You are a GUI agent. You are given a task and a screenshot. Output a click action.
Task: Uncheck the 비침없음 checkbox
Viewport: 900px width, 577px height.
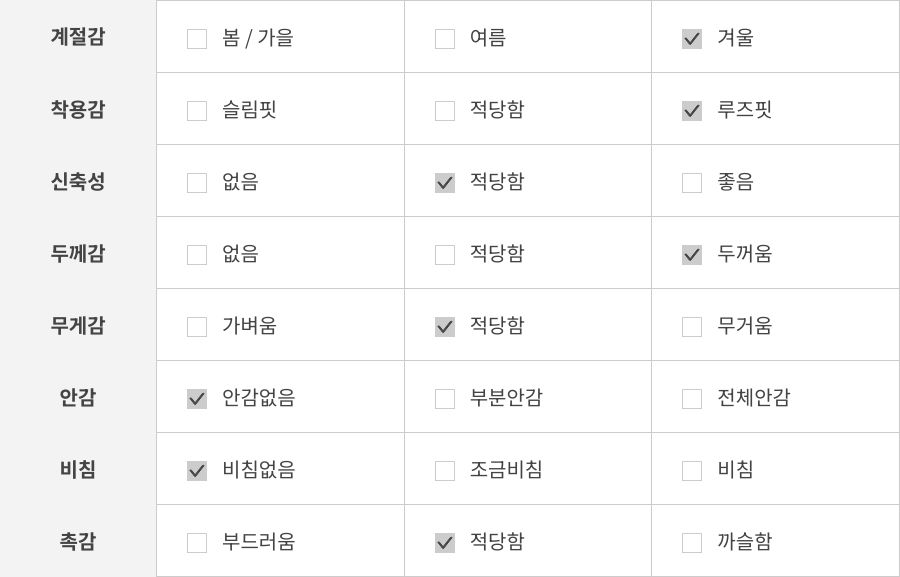tap(197, 471)
